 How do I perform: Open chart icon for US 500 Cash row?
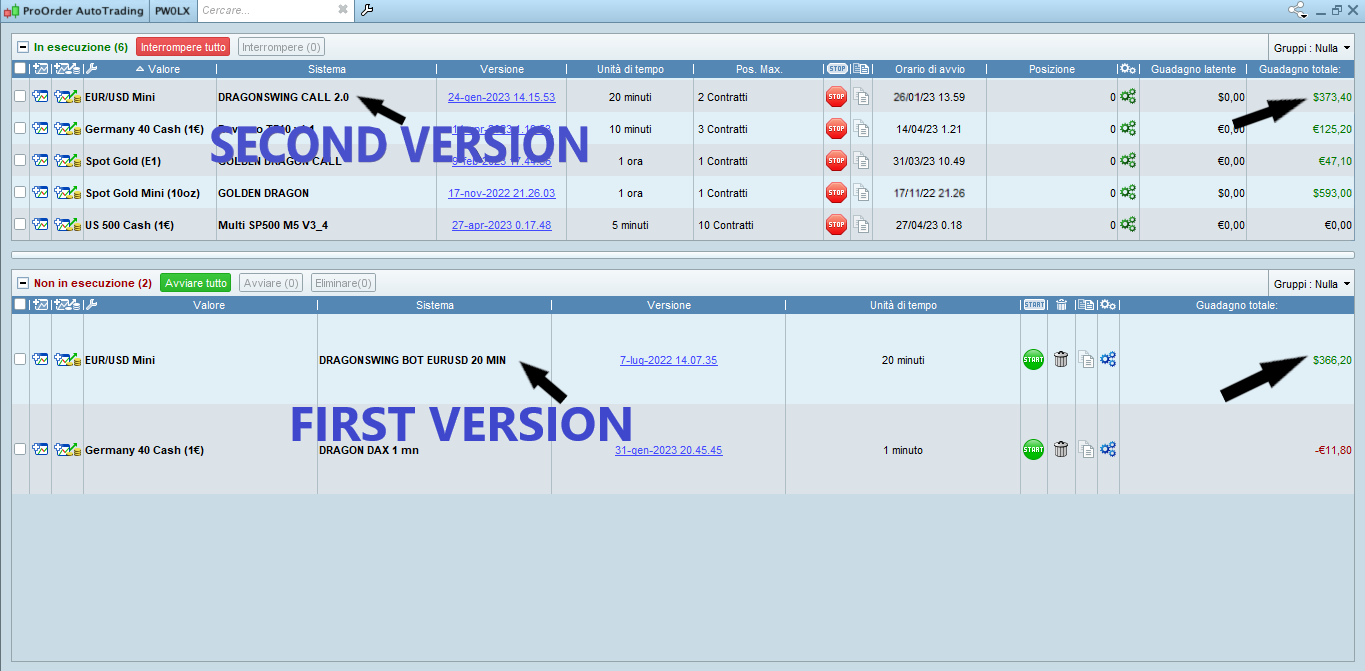(40, 225)
